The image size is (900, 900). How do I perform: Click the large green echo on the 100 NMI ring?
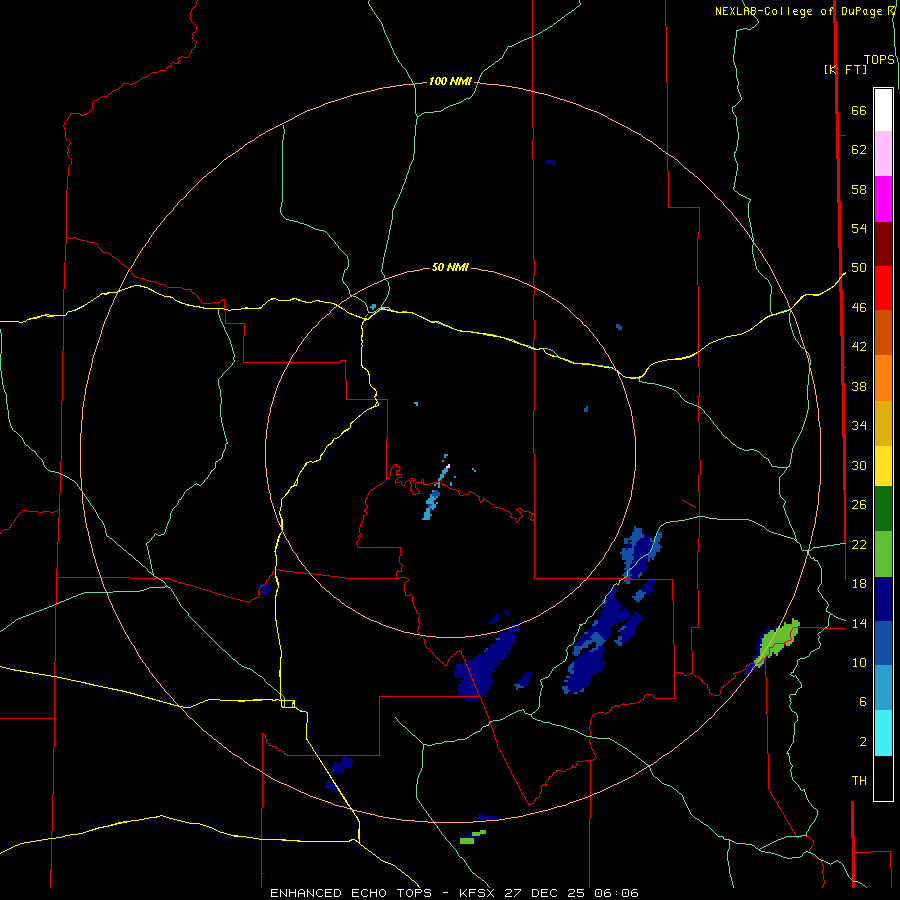(x=777, y=642)
